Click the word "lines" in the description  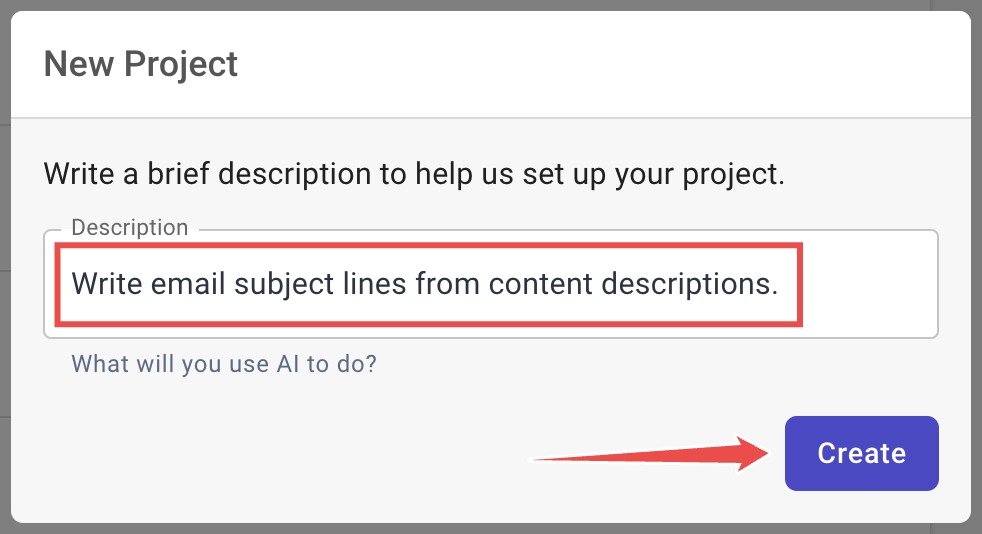(371, 284)
